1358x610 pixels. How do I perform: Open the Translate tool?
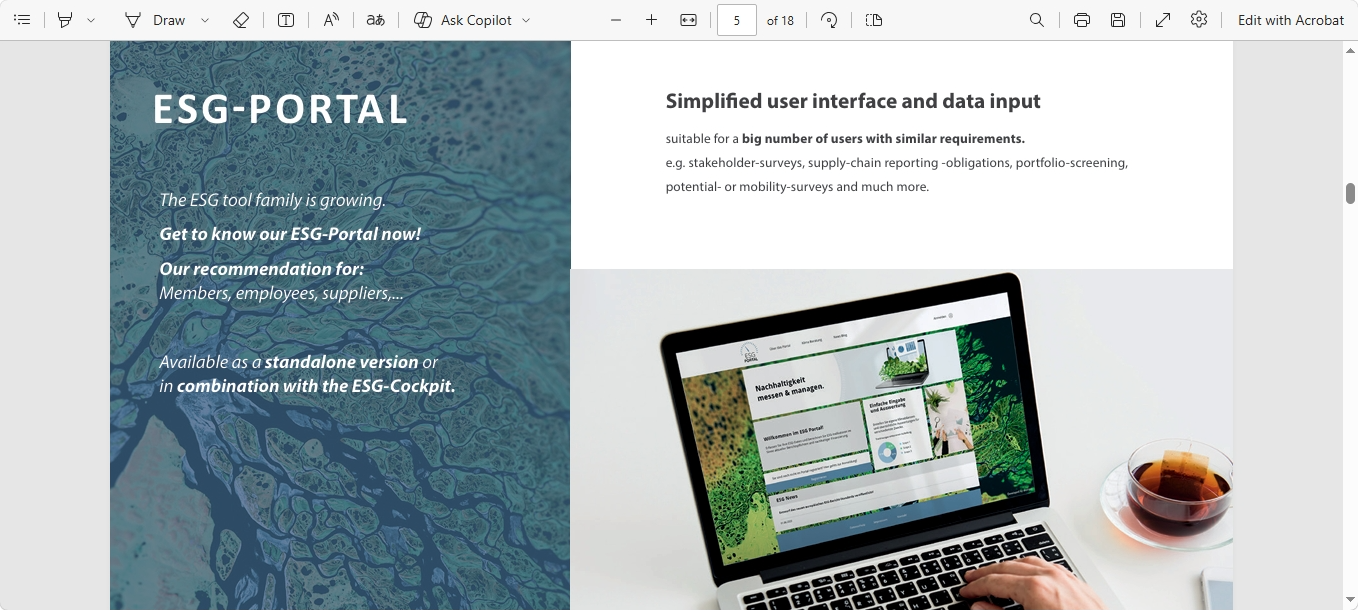point(375,20)
